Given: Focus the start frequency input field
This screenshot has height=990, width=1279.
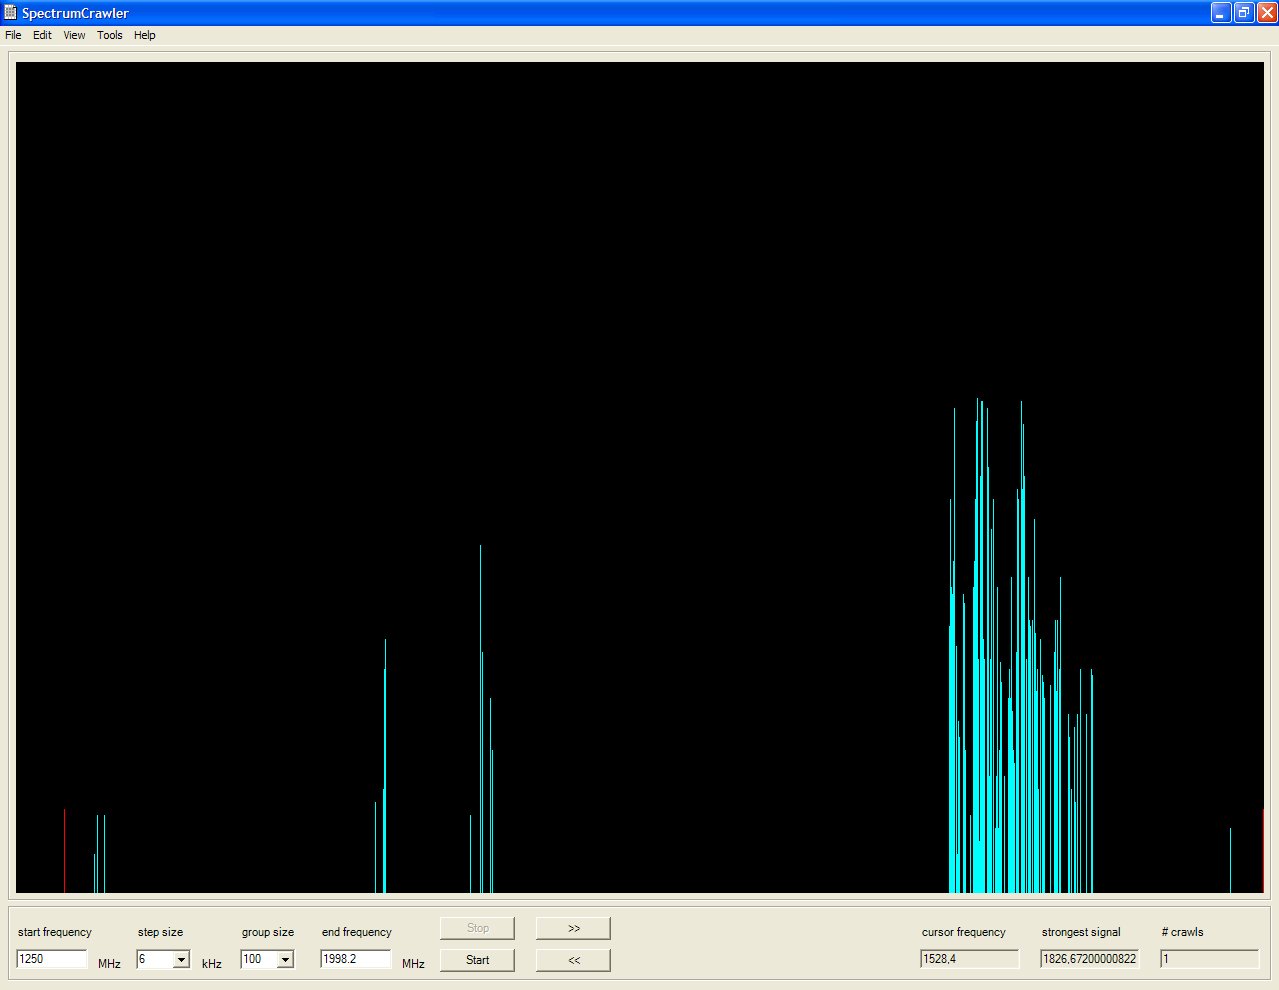Looking at the screenshot, I should click(52, 959).
